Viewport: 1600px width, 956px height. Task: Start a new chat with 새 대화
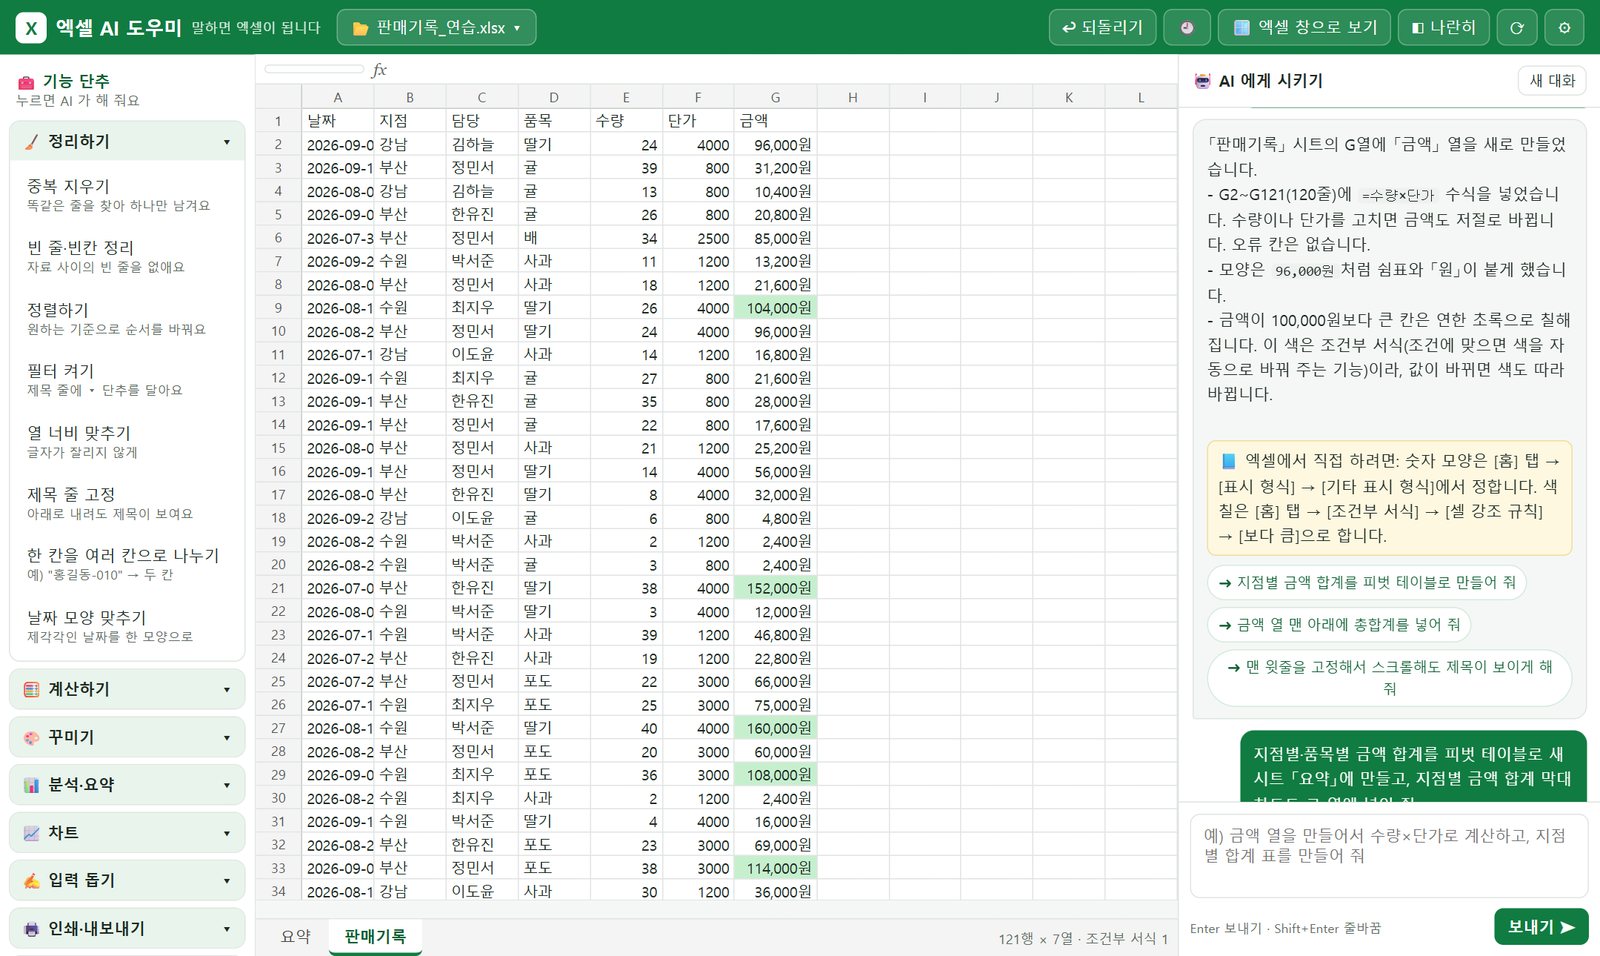[1552, 81]
